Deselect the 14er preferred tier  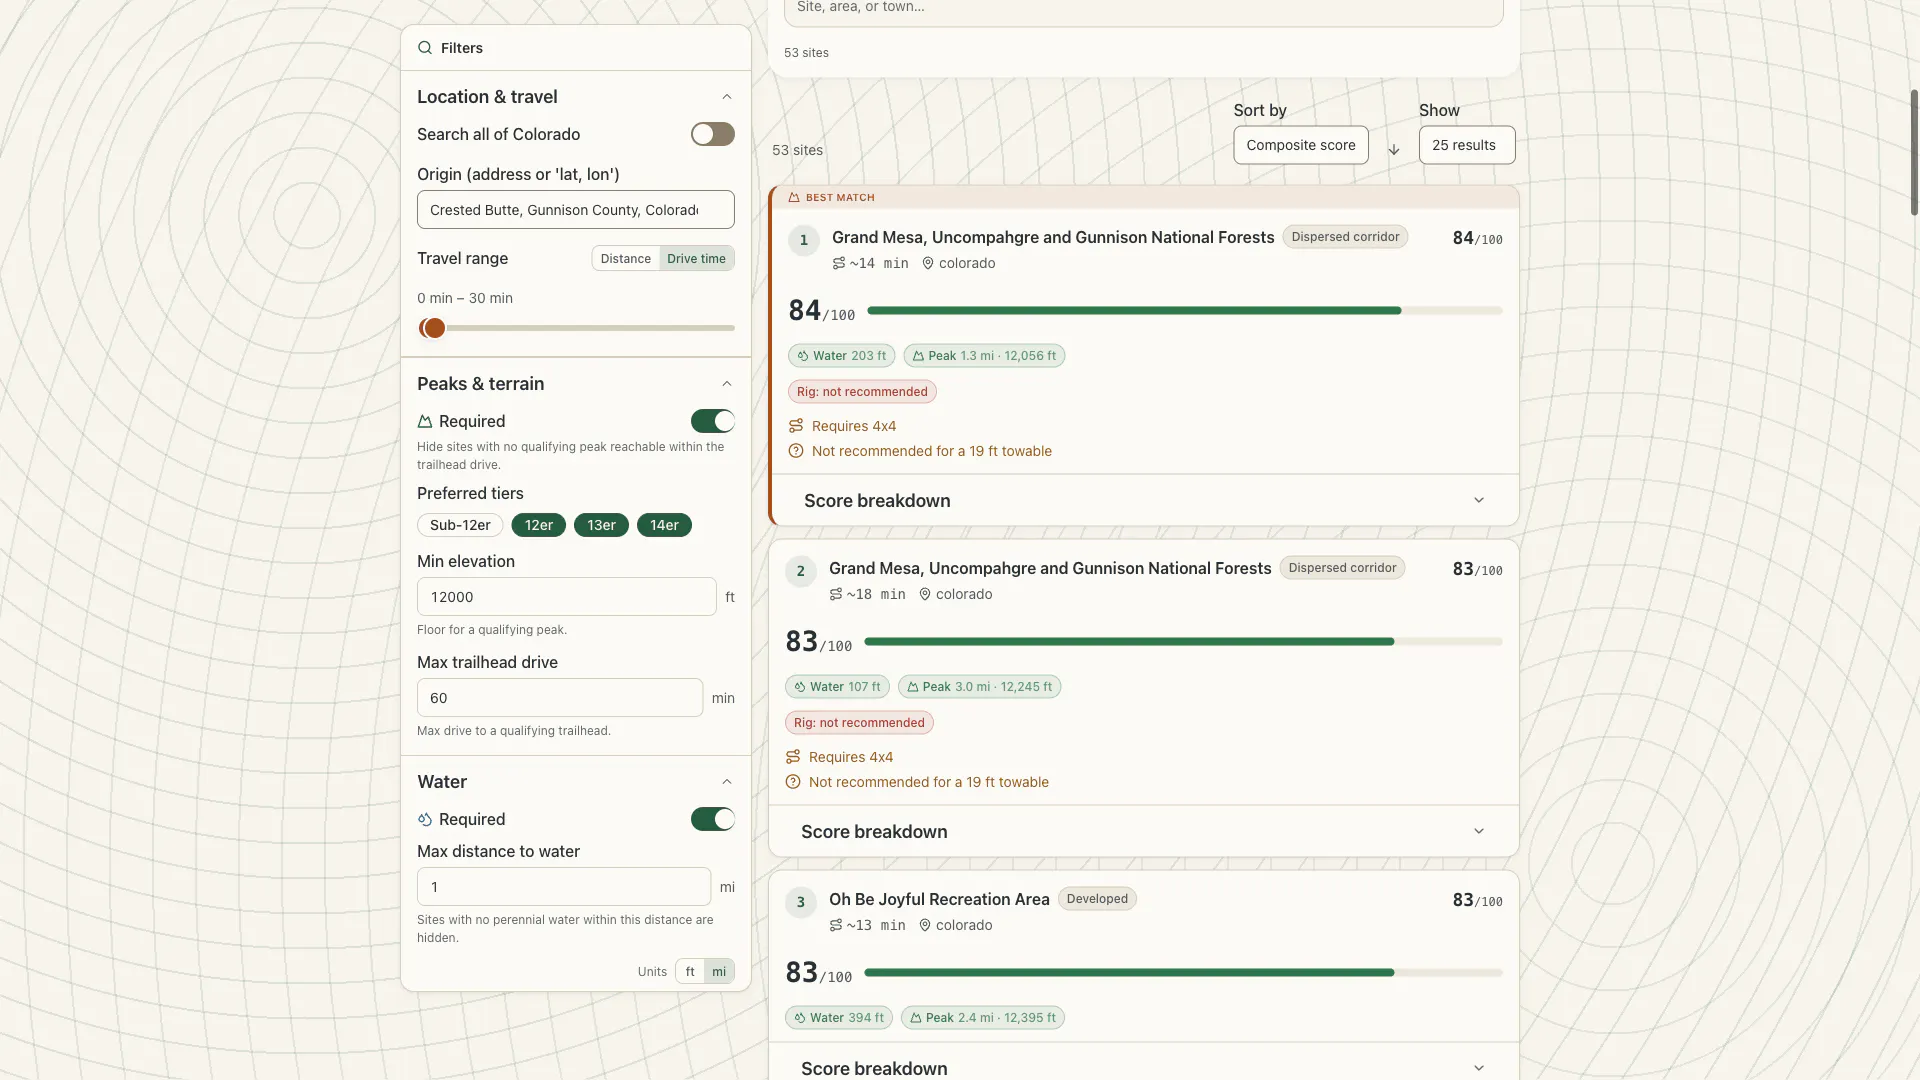point(664,525)
